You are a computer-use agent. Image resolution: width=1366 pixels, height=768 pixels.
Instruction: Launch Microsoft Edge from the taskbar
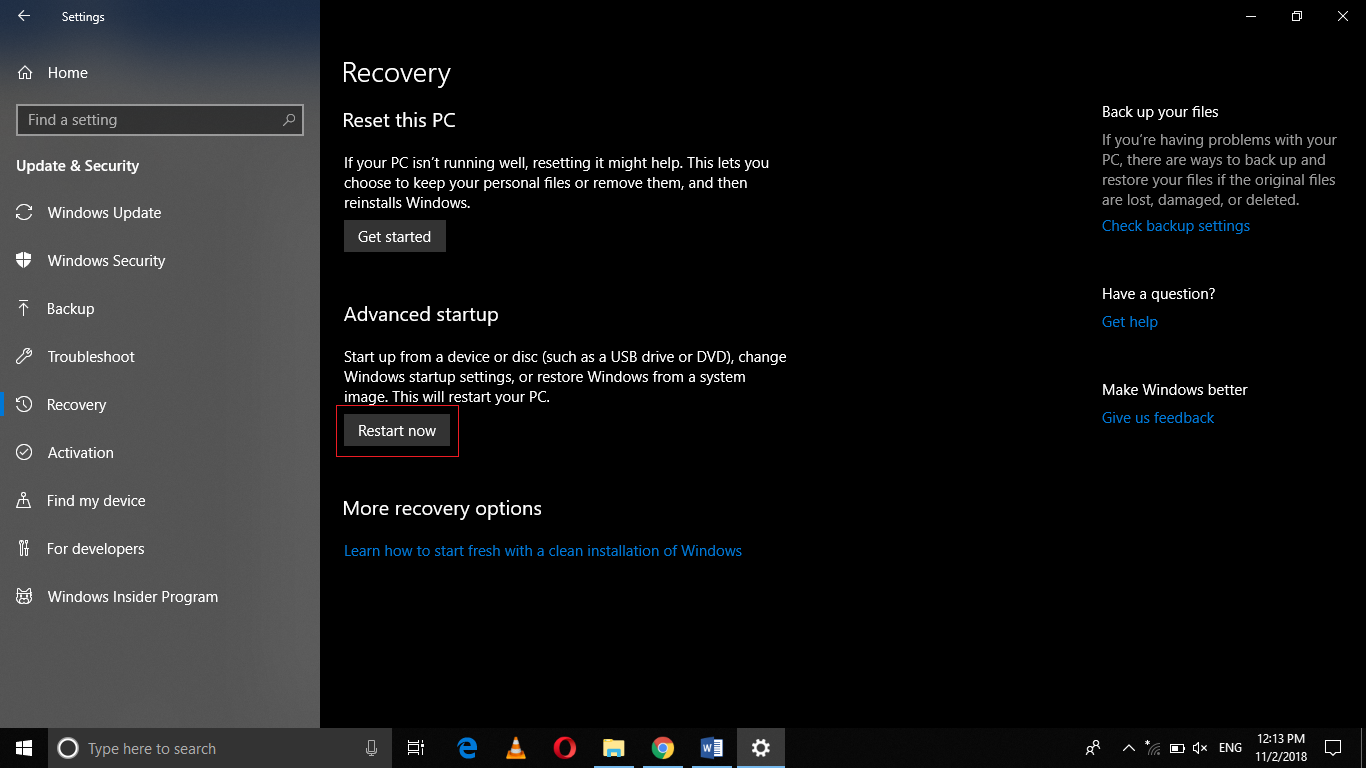pyautogui.click(x=467, y=748)
